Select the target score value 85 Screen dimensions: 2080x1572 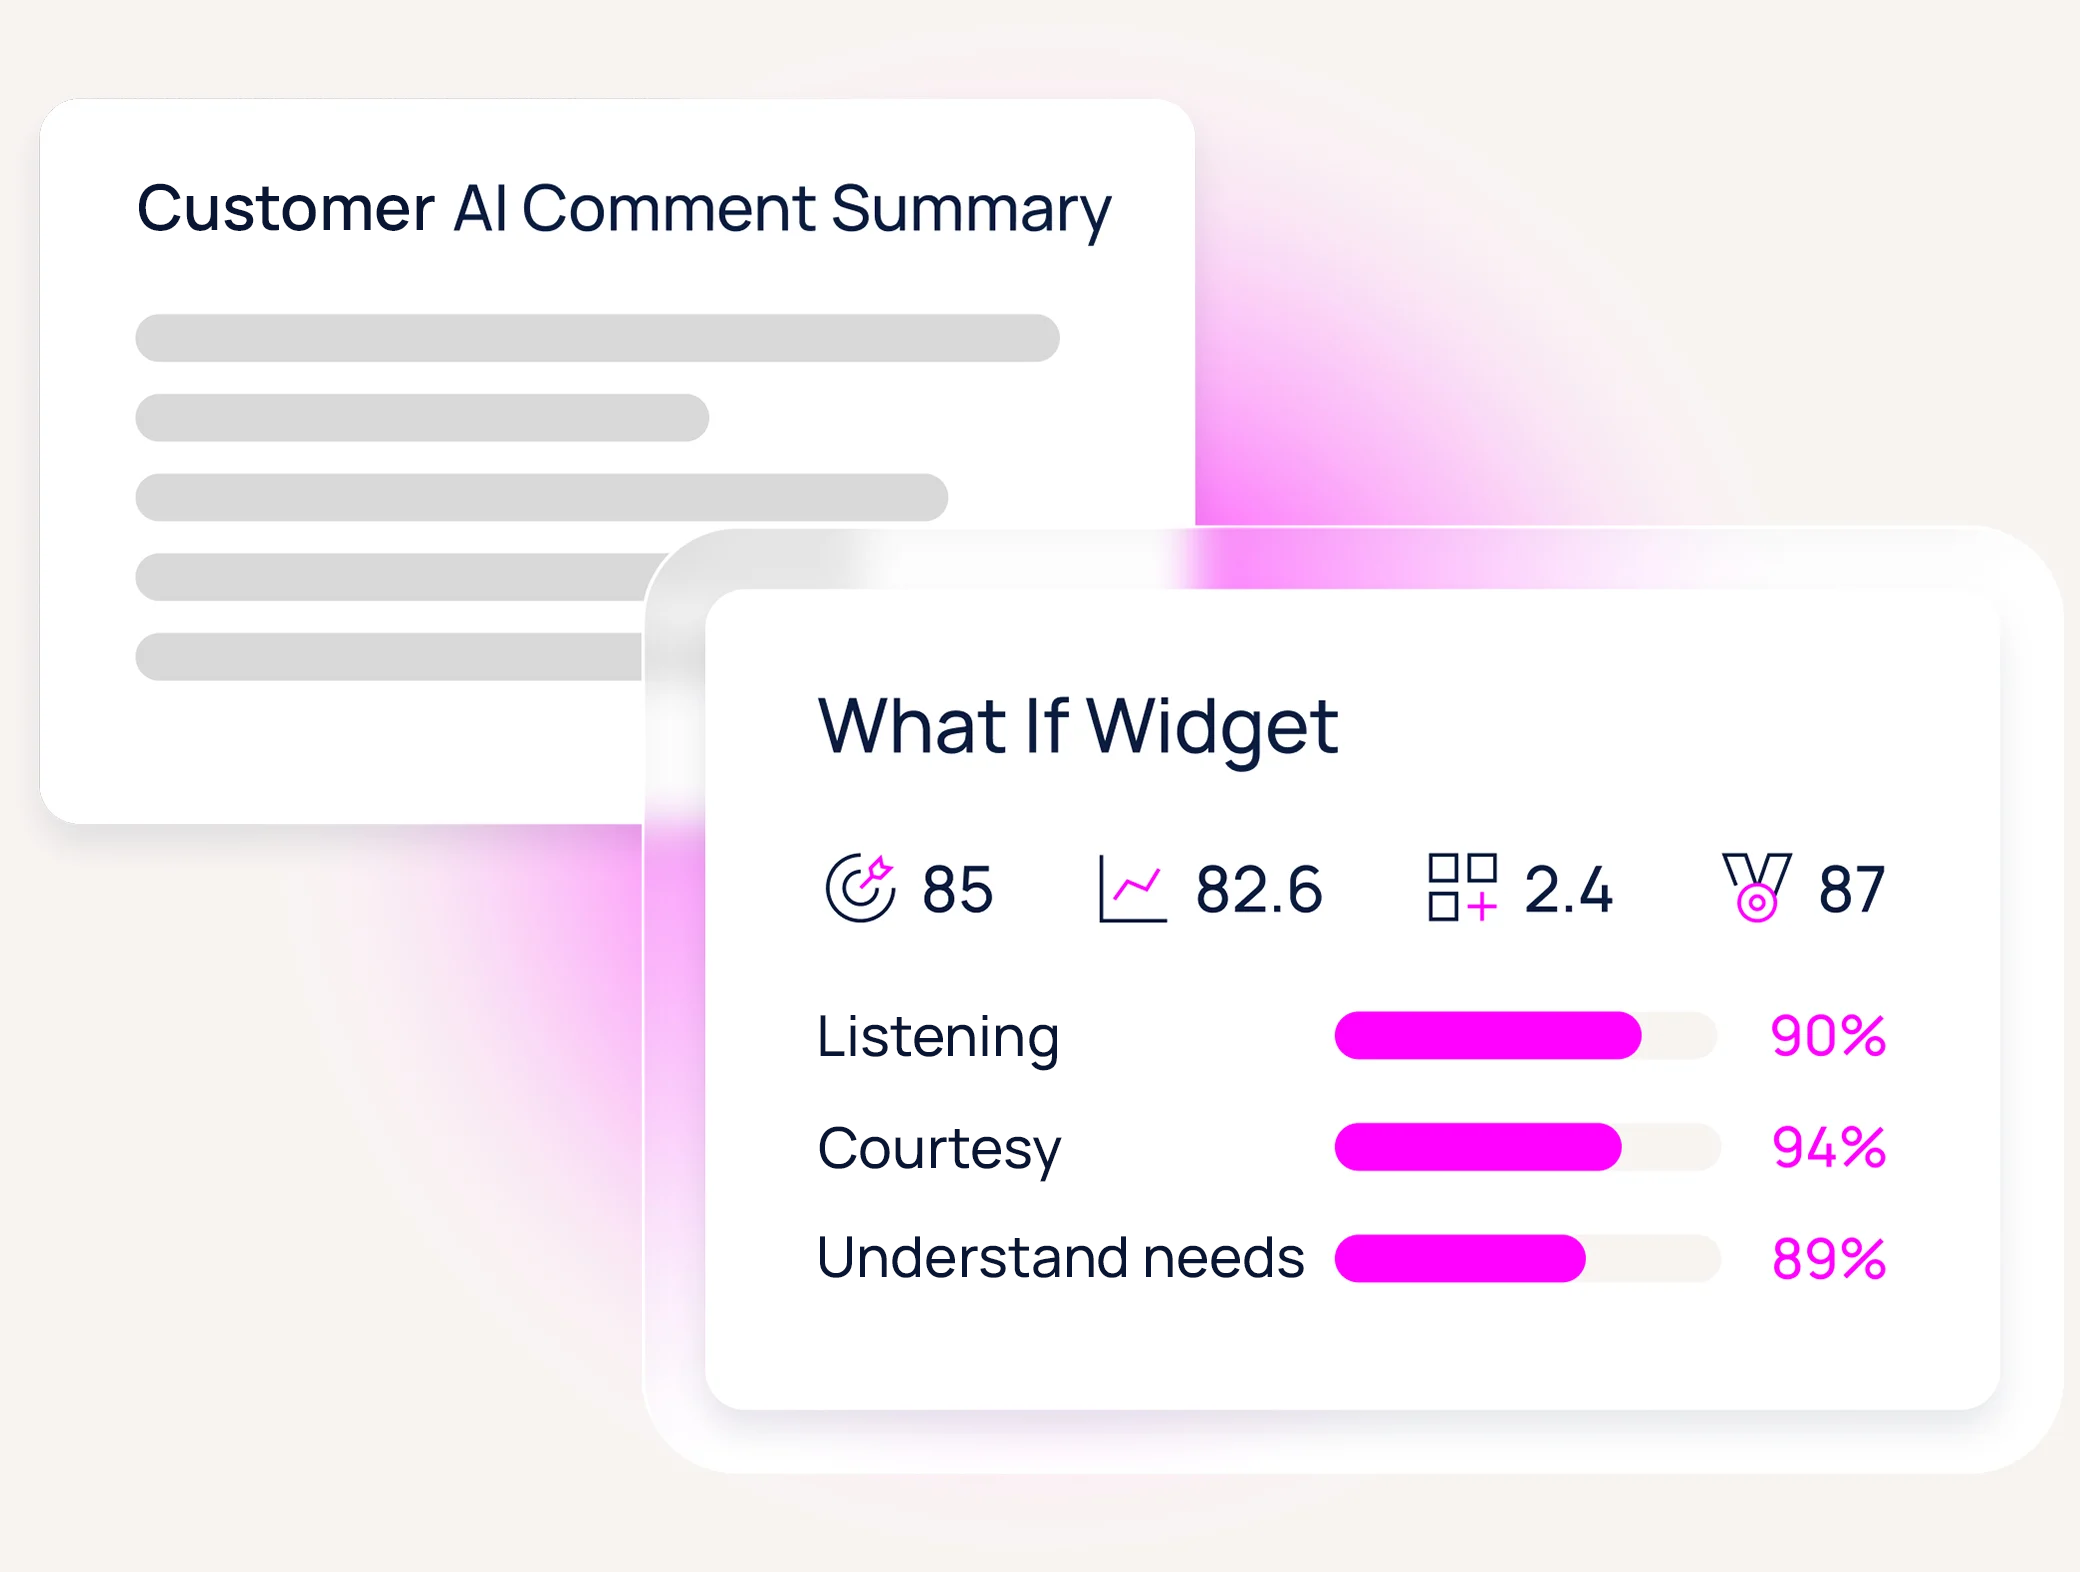click(957, 889)
